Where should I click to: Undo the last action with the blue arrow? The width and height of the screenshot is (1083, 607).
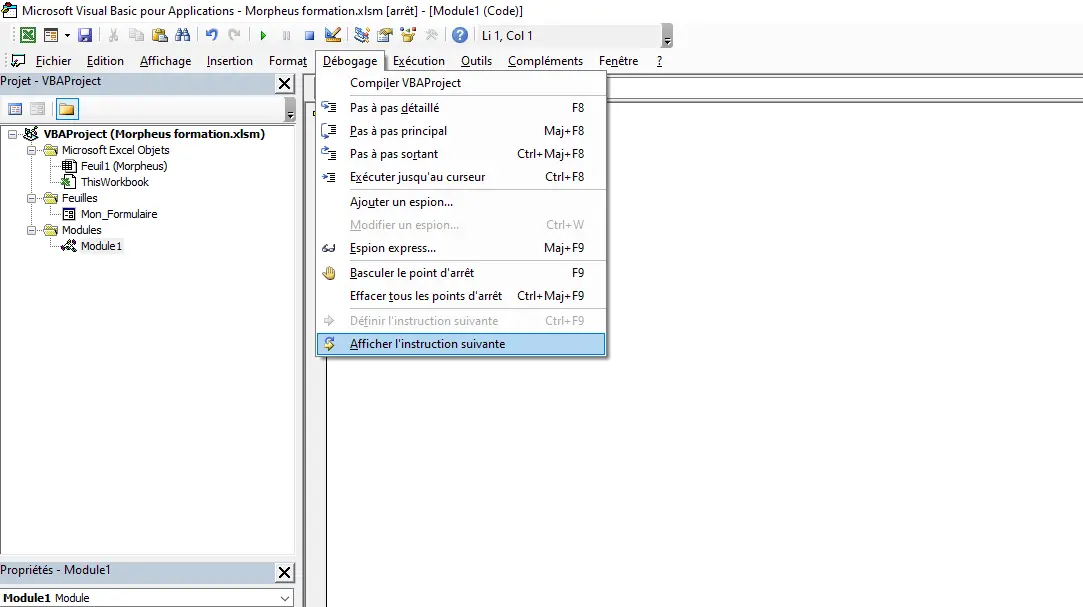pyautogui.click(x=211, y=35)
